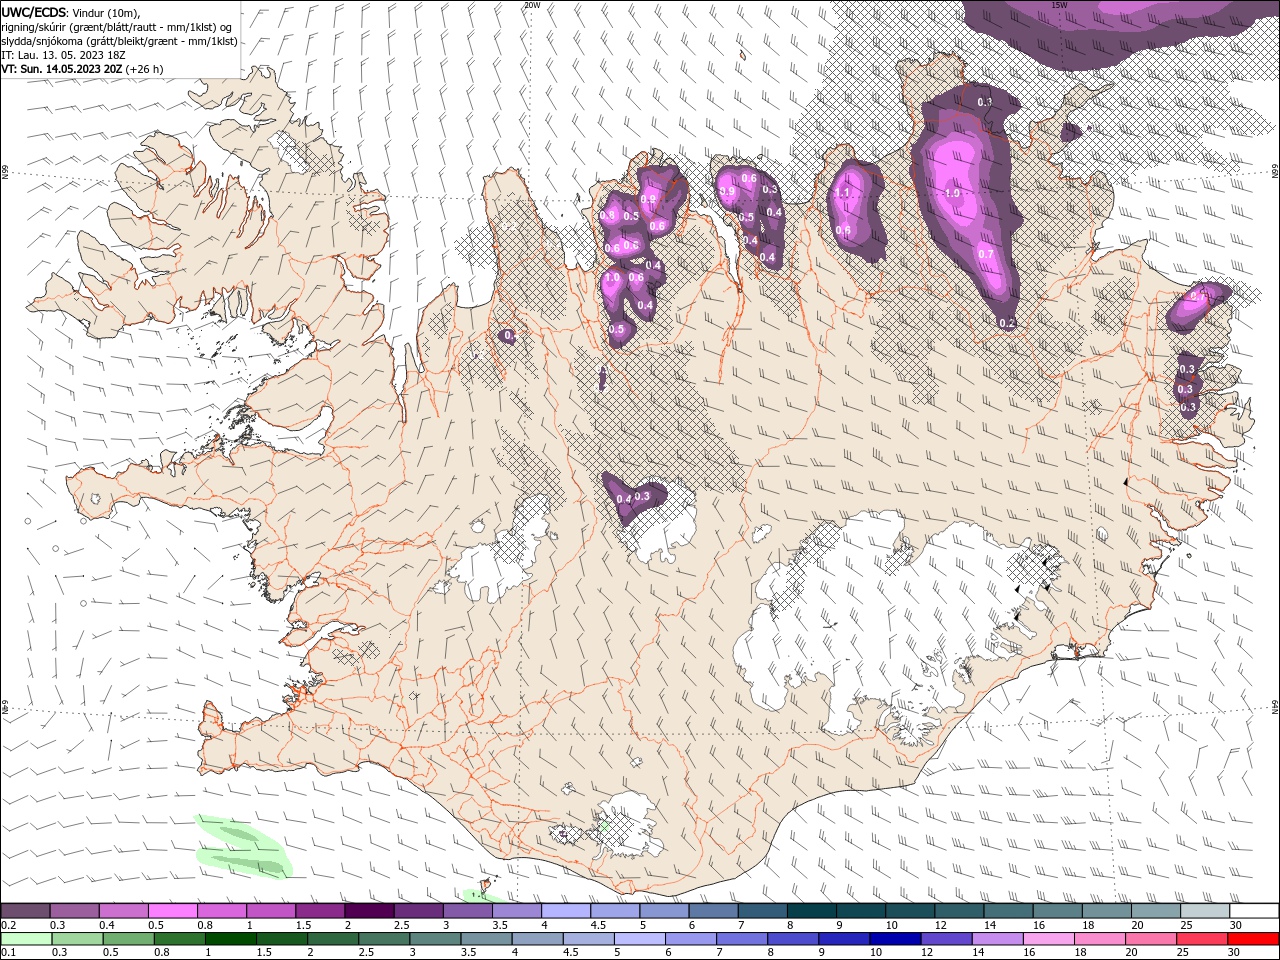Select the red lower legend swatch after 30
The width and height of the screenshot is (1280, 960).
point(1251,939)
